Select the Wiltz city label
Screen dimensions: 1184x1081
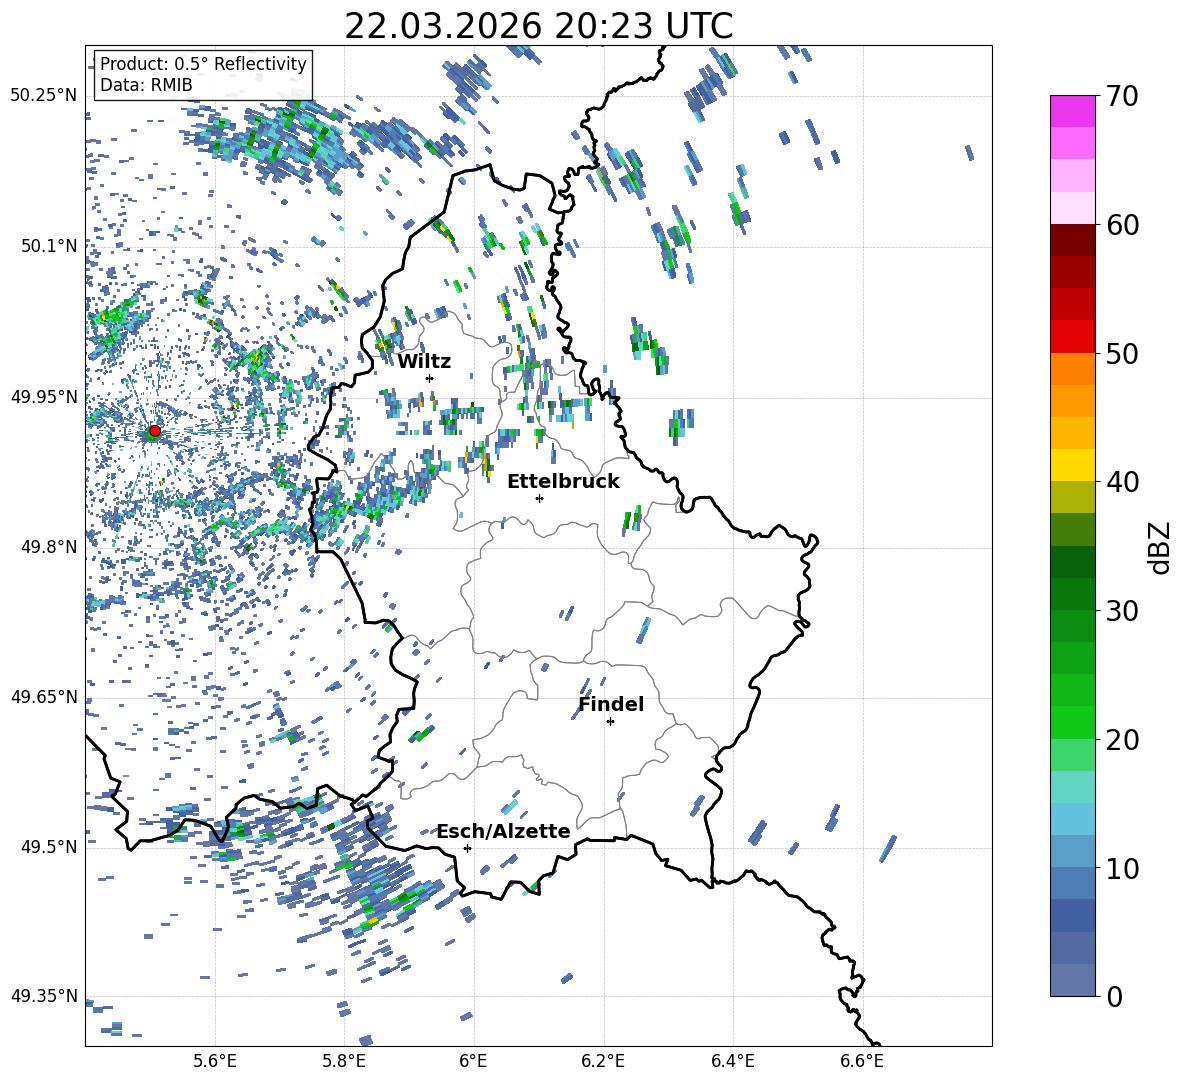pyautogui.click(x=424, y=362)
